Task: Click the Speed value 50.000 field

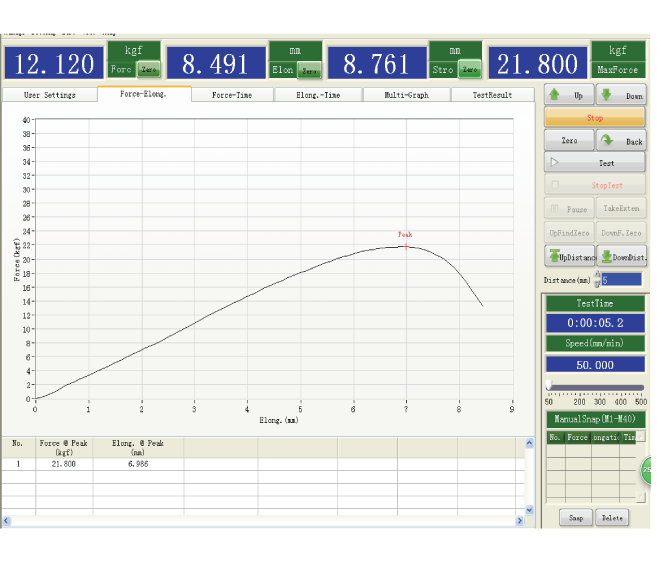Action: tap(595, 365)
